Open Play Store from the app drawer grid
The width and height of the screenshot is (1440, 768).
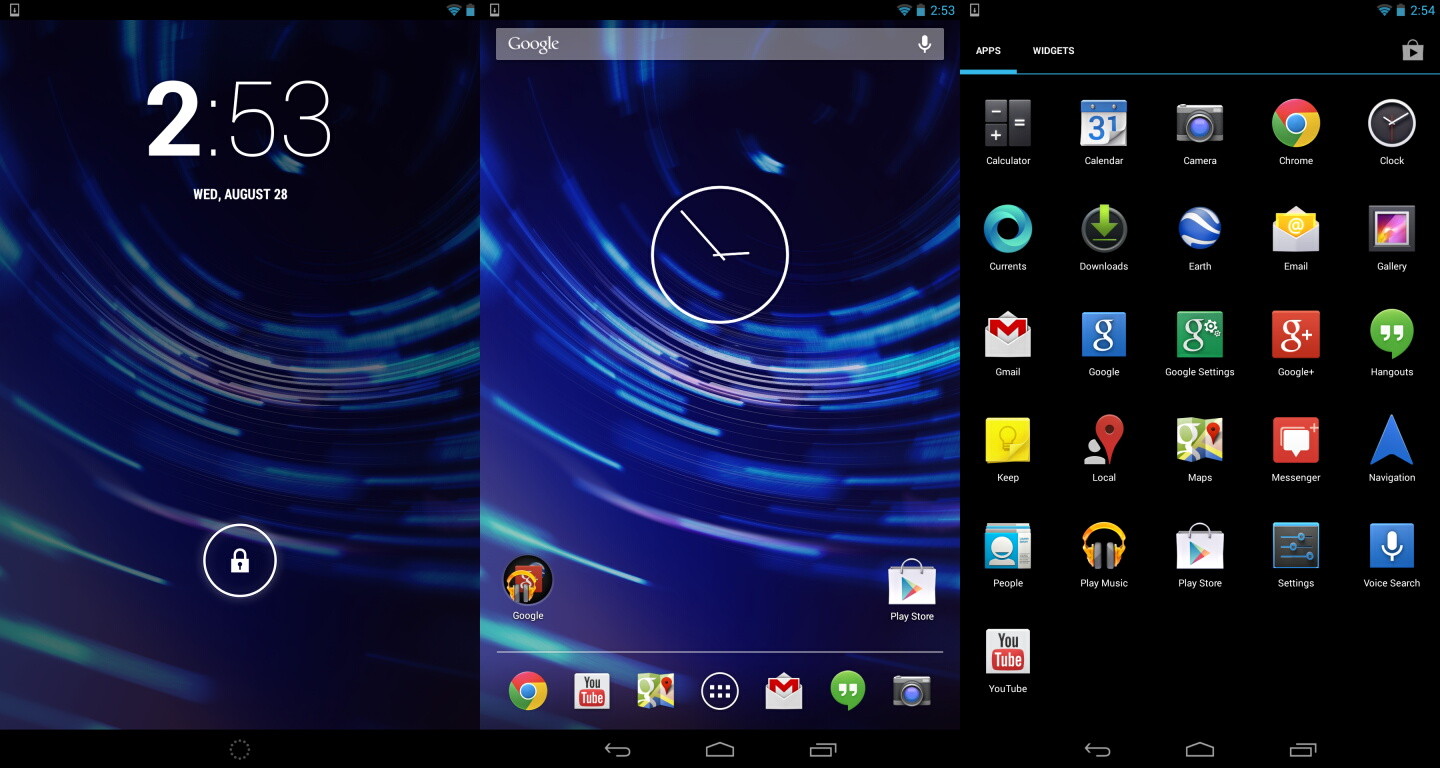click(1200, 546)
